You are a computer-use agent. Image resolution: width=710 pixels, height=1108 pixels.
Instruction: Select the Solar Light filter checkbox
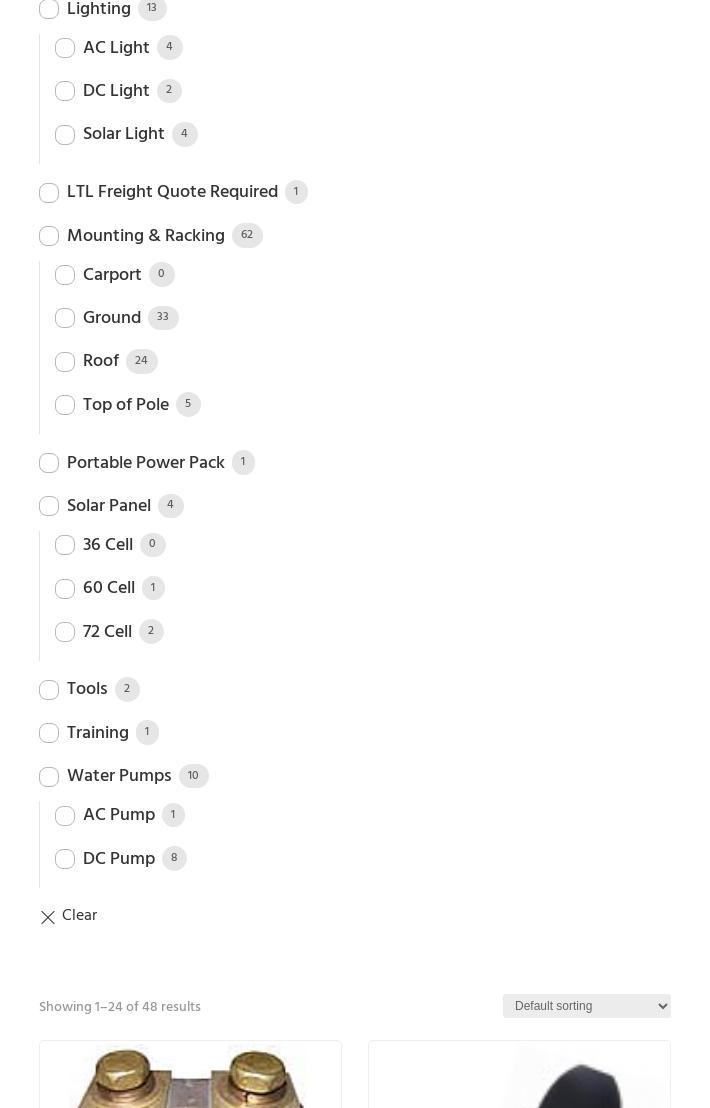point(65,135)
